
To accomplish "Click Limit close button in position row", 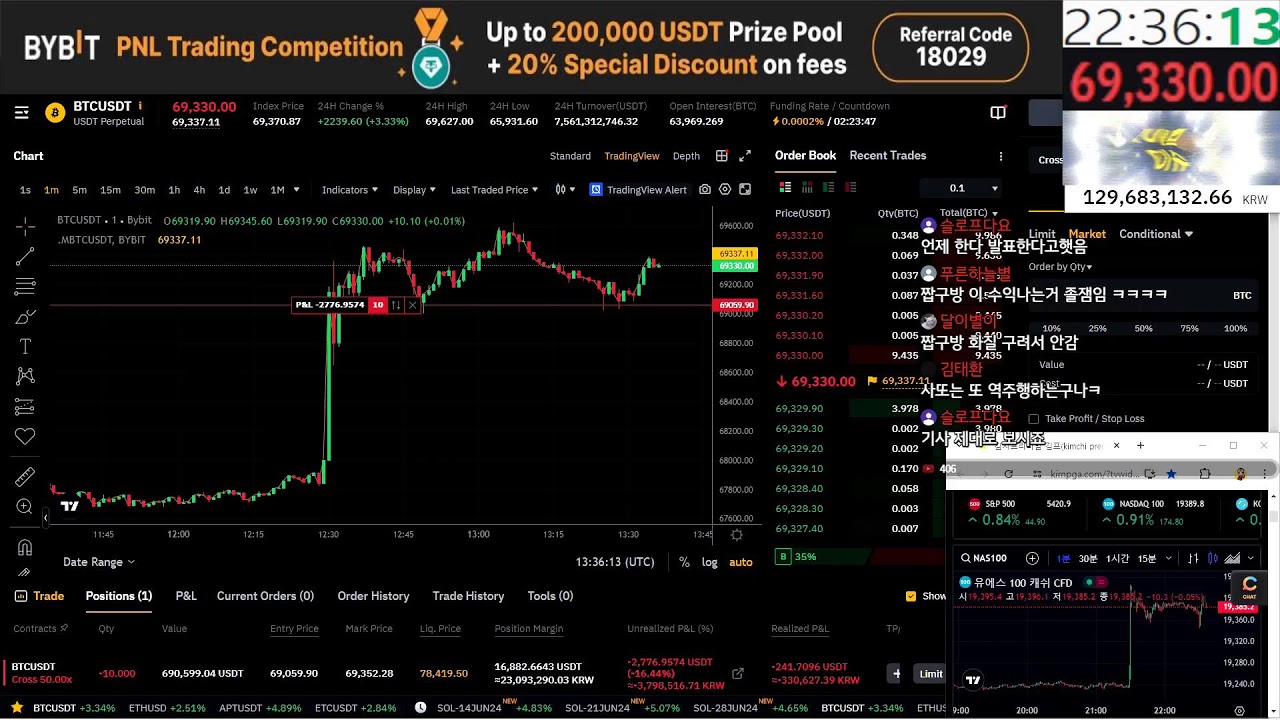I will point(931,674).
